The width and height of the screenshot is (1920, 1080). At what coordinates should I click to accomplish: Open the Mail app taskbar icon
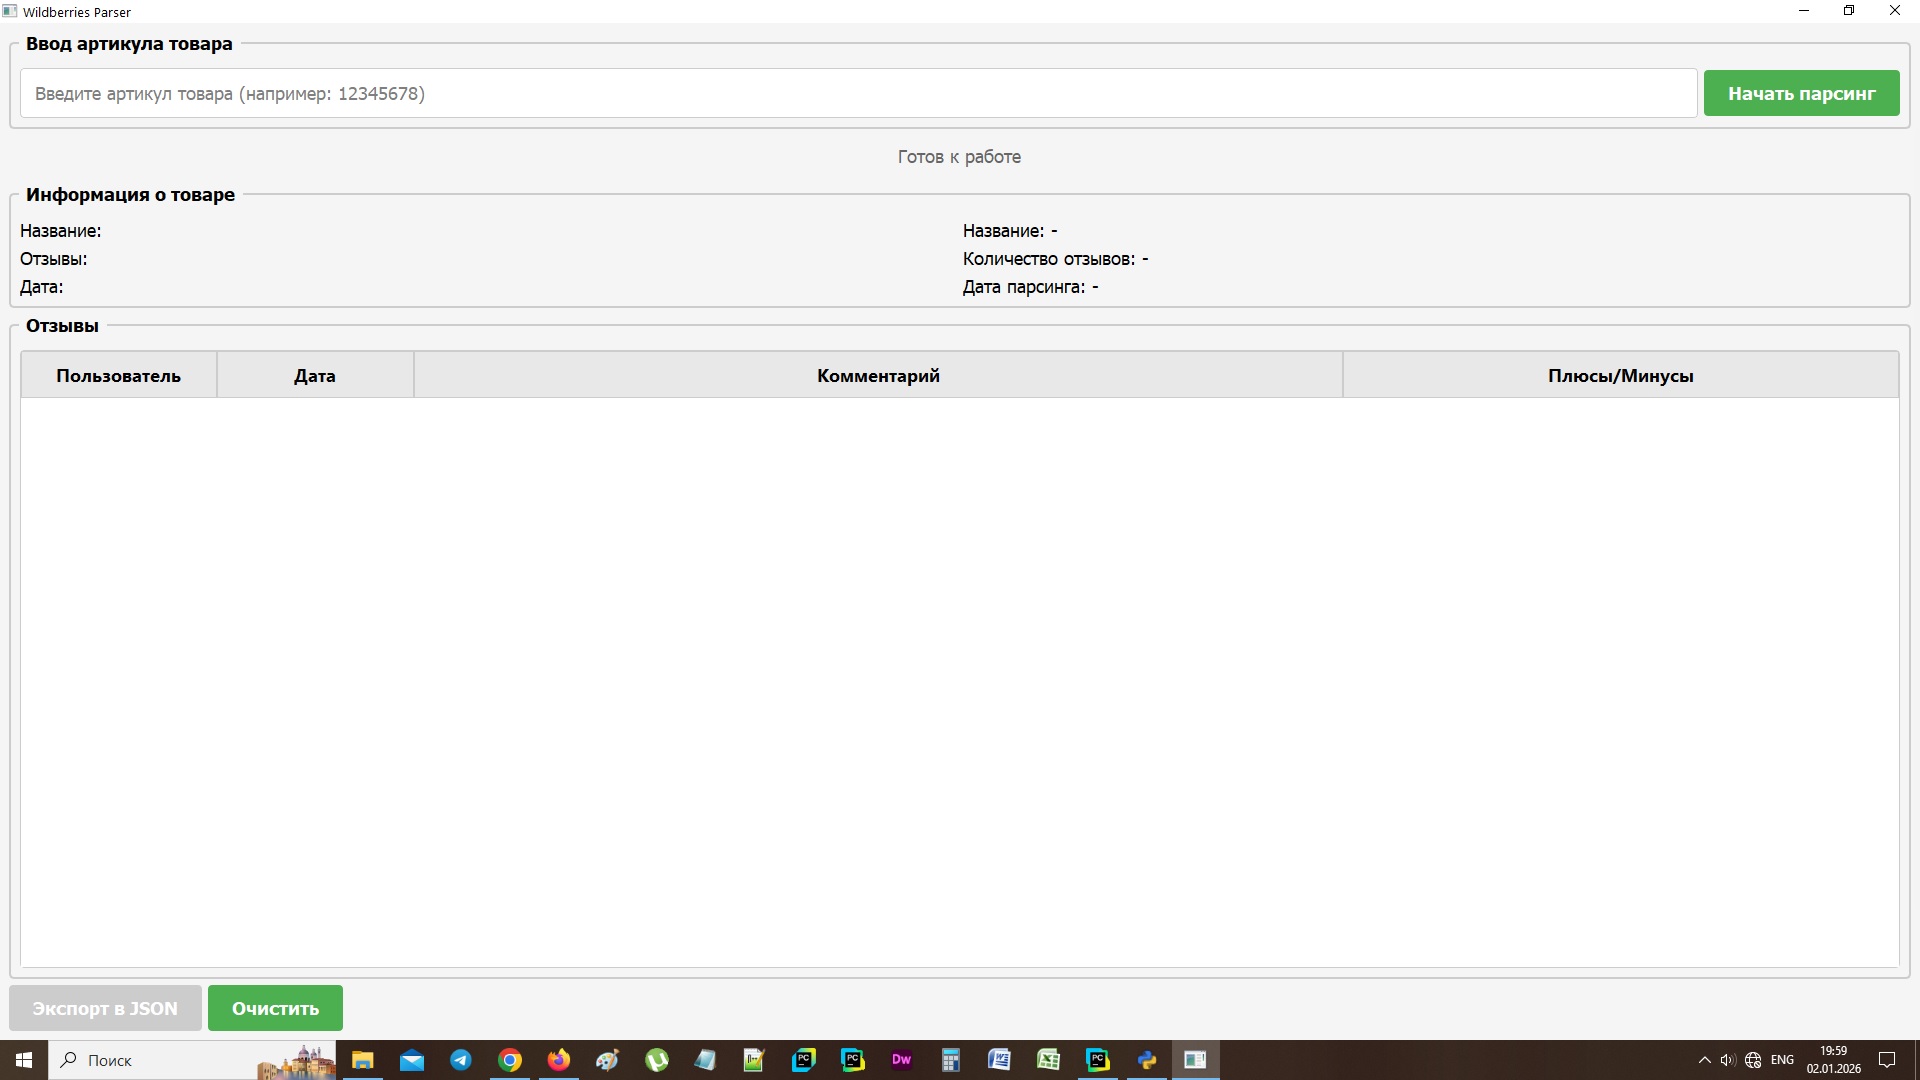[412, 1060]
